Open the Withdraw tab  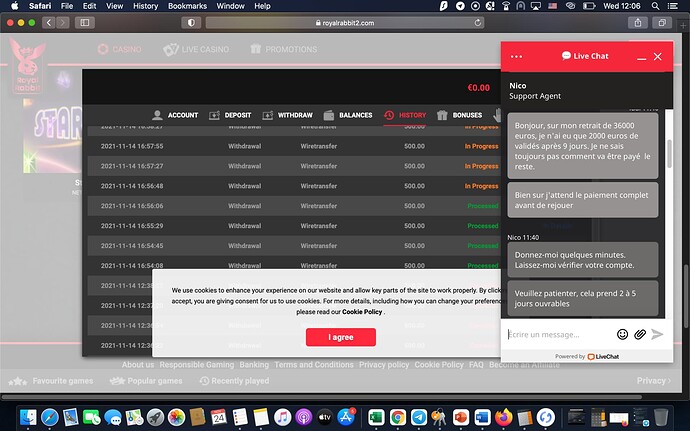[x=287, y=115]
